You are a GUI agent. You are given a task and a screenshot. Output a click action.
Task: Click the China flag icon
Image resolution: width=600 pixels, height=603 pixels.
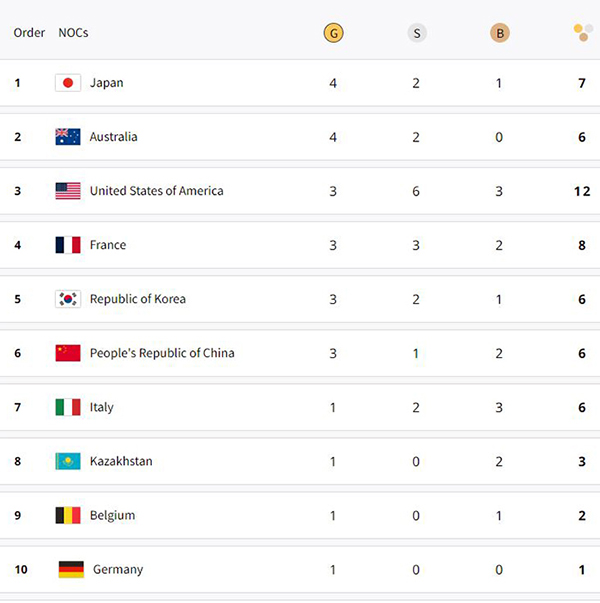tap(68, 353)
